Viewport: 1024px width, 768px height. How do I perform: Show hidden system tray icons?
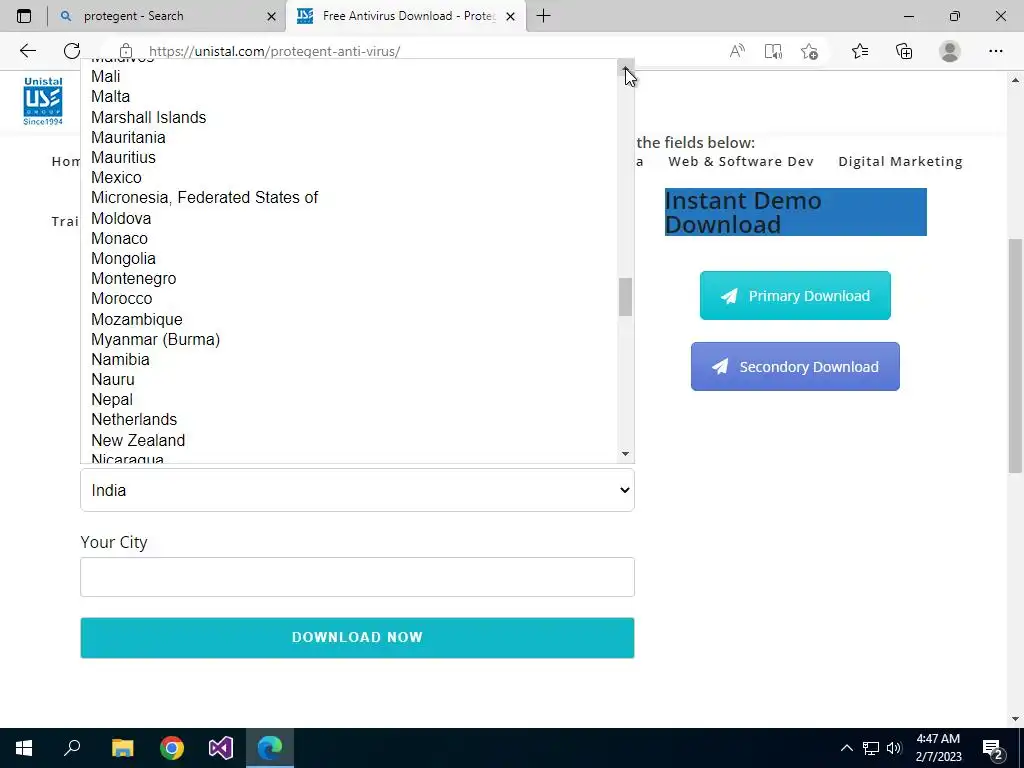[x=846, y=748]
